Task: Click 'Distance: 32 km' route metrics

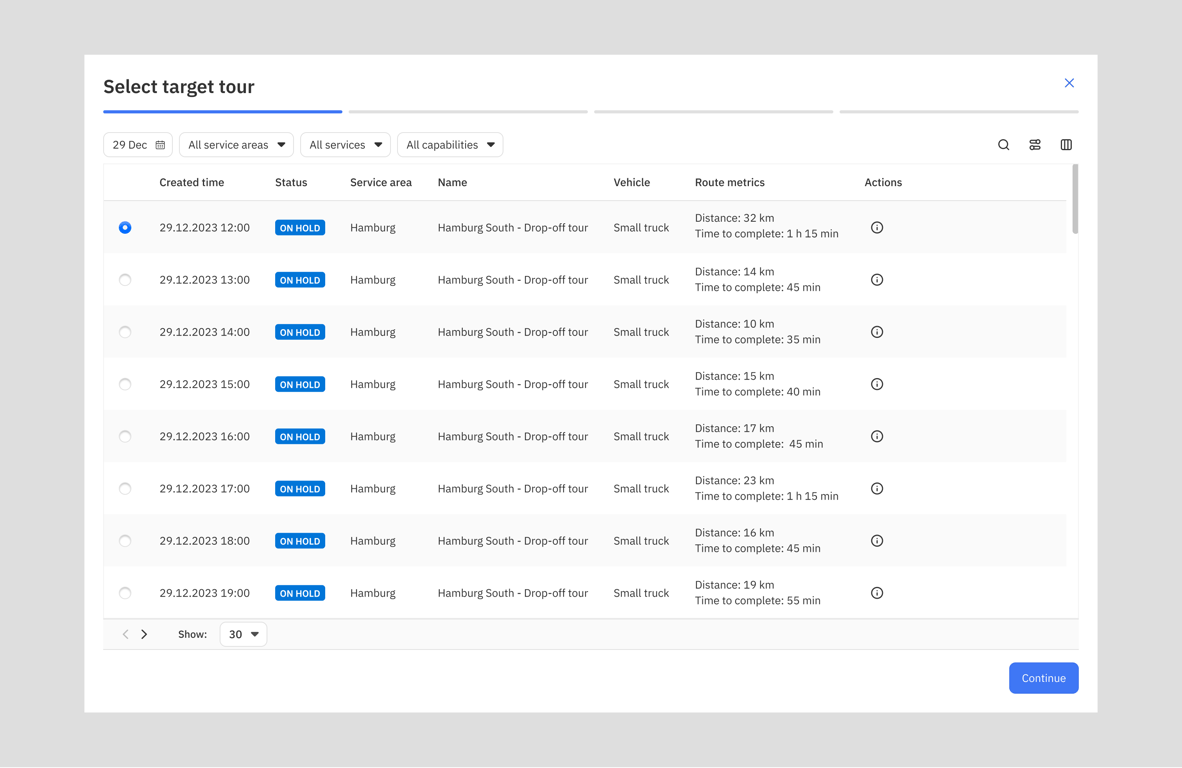Action: [x=734, y=219]
